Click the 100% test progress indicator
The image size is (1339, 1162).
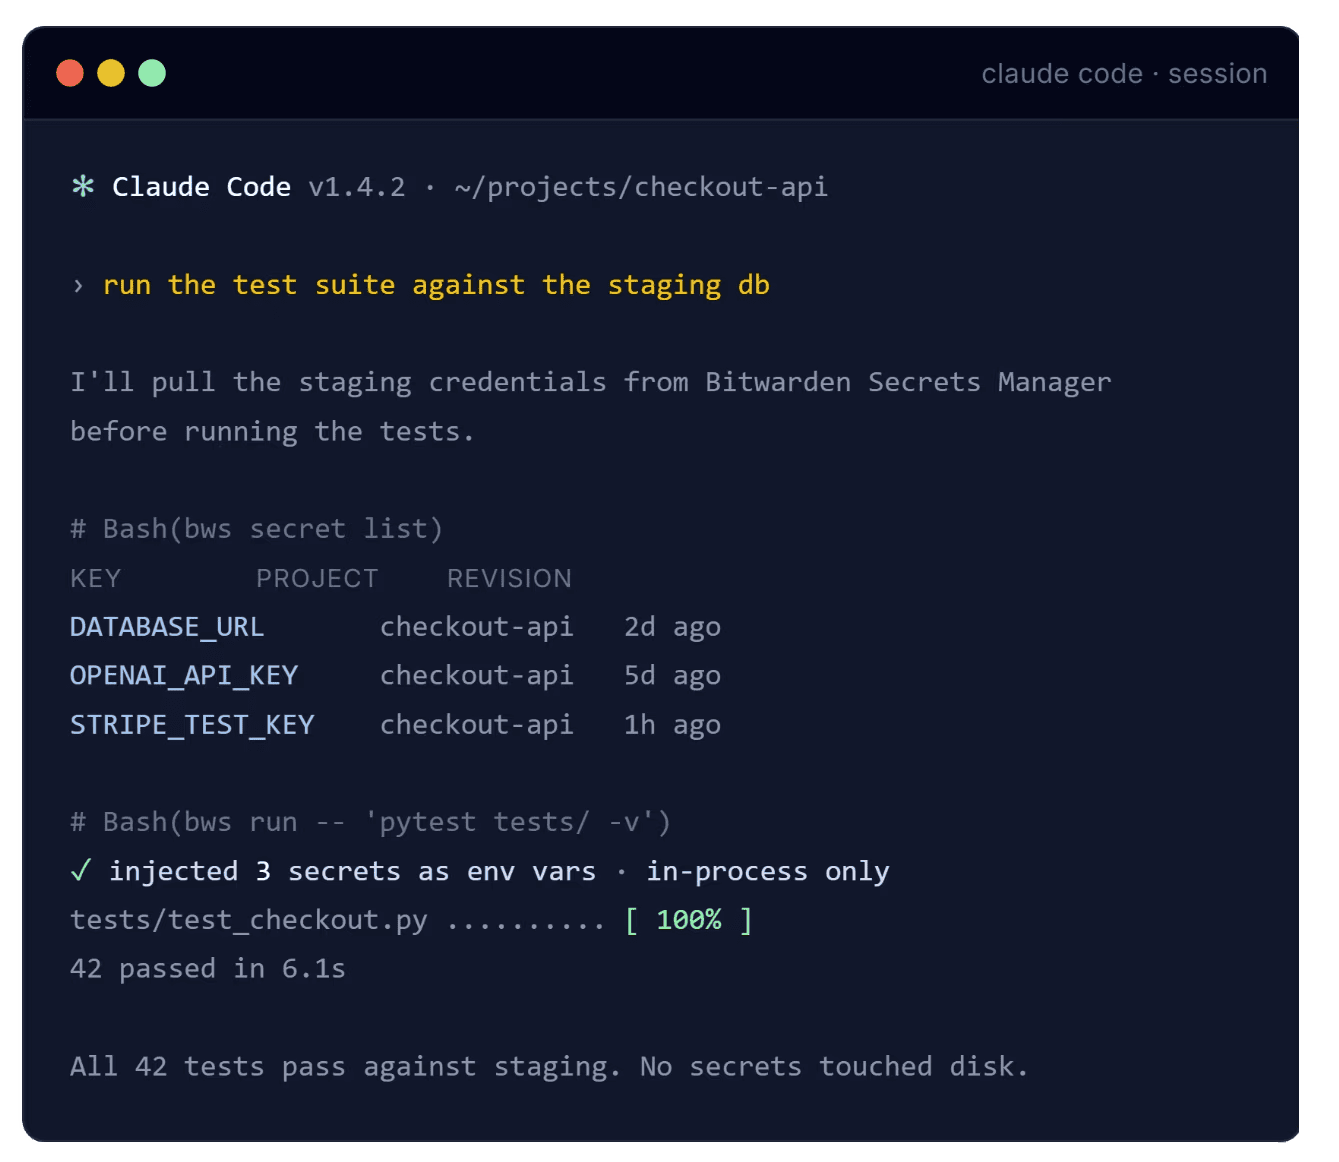point(689,920)
